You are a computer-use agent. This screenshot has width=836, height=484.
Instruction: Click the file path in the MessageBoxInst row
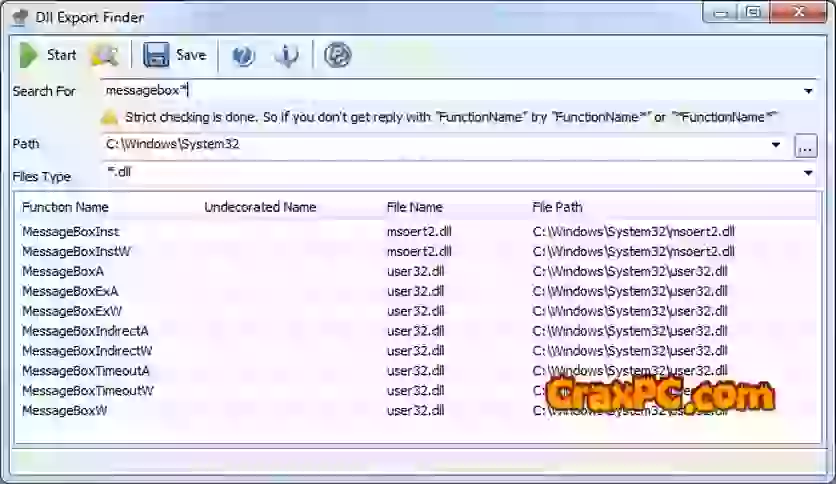tap(633, 231)
